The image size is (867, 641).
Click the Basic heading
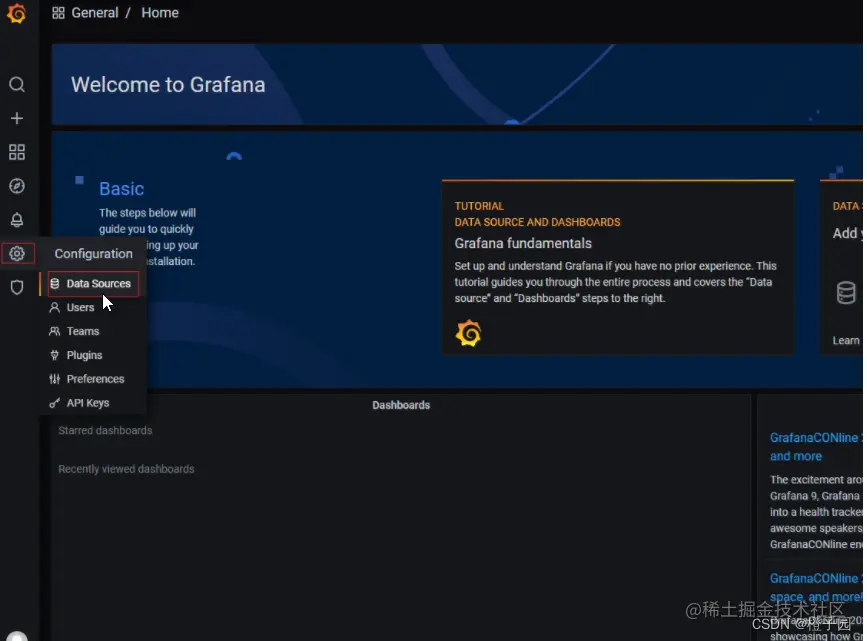point(122,189)
